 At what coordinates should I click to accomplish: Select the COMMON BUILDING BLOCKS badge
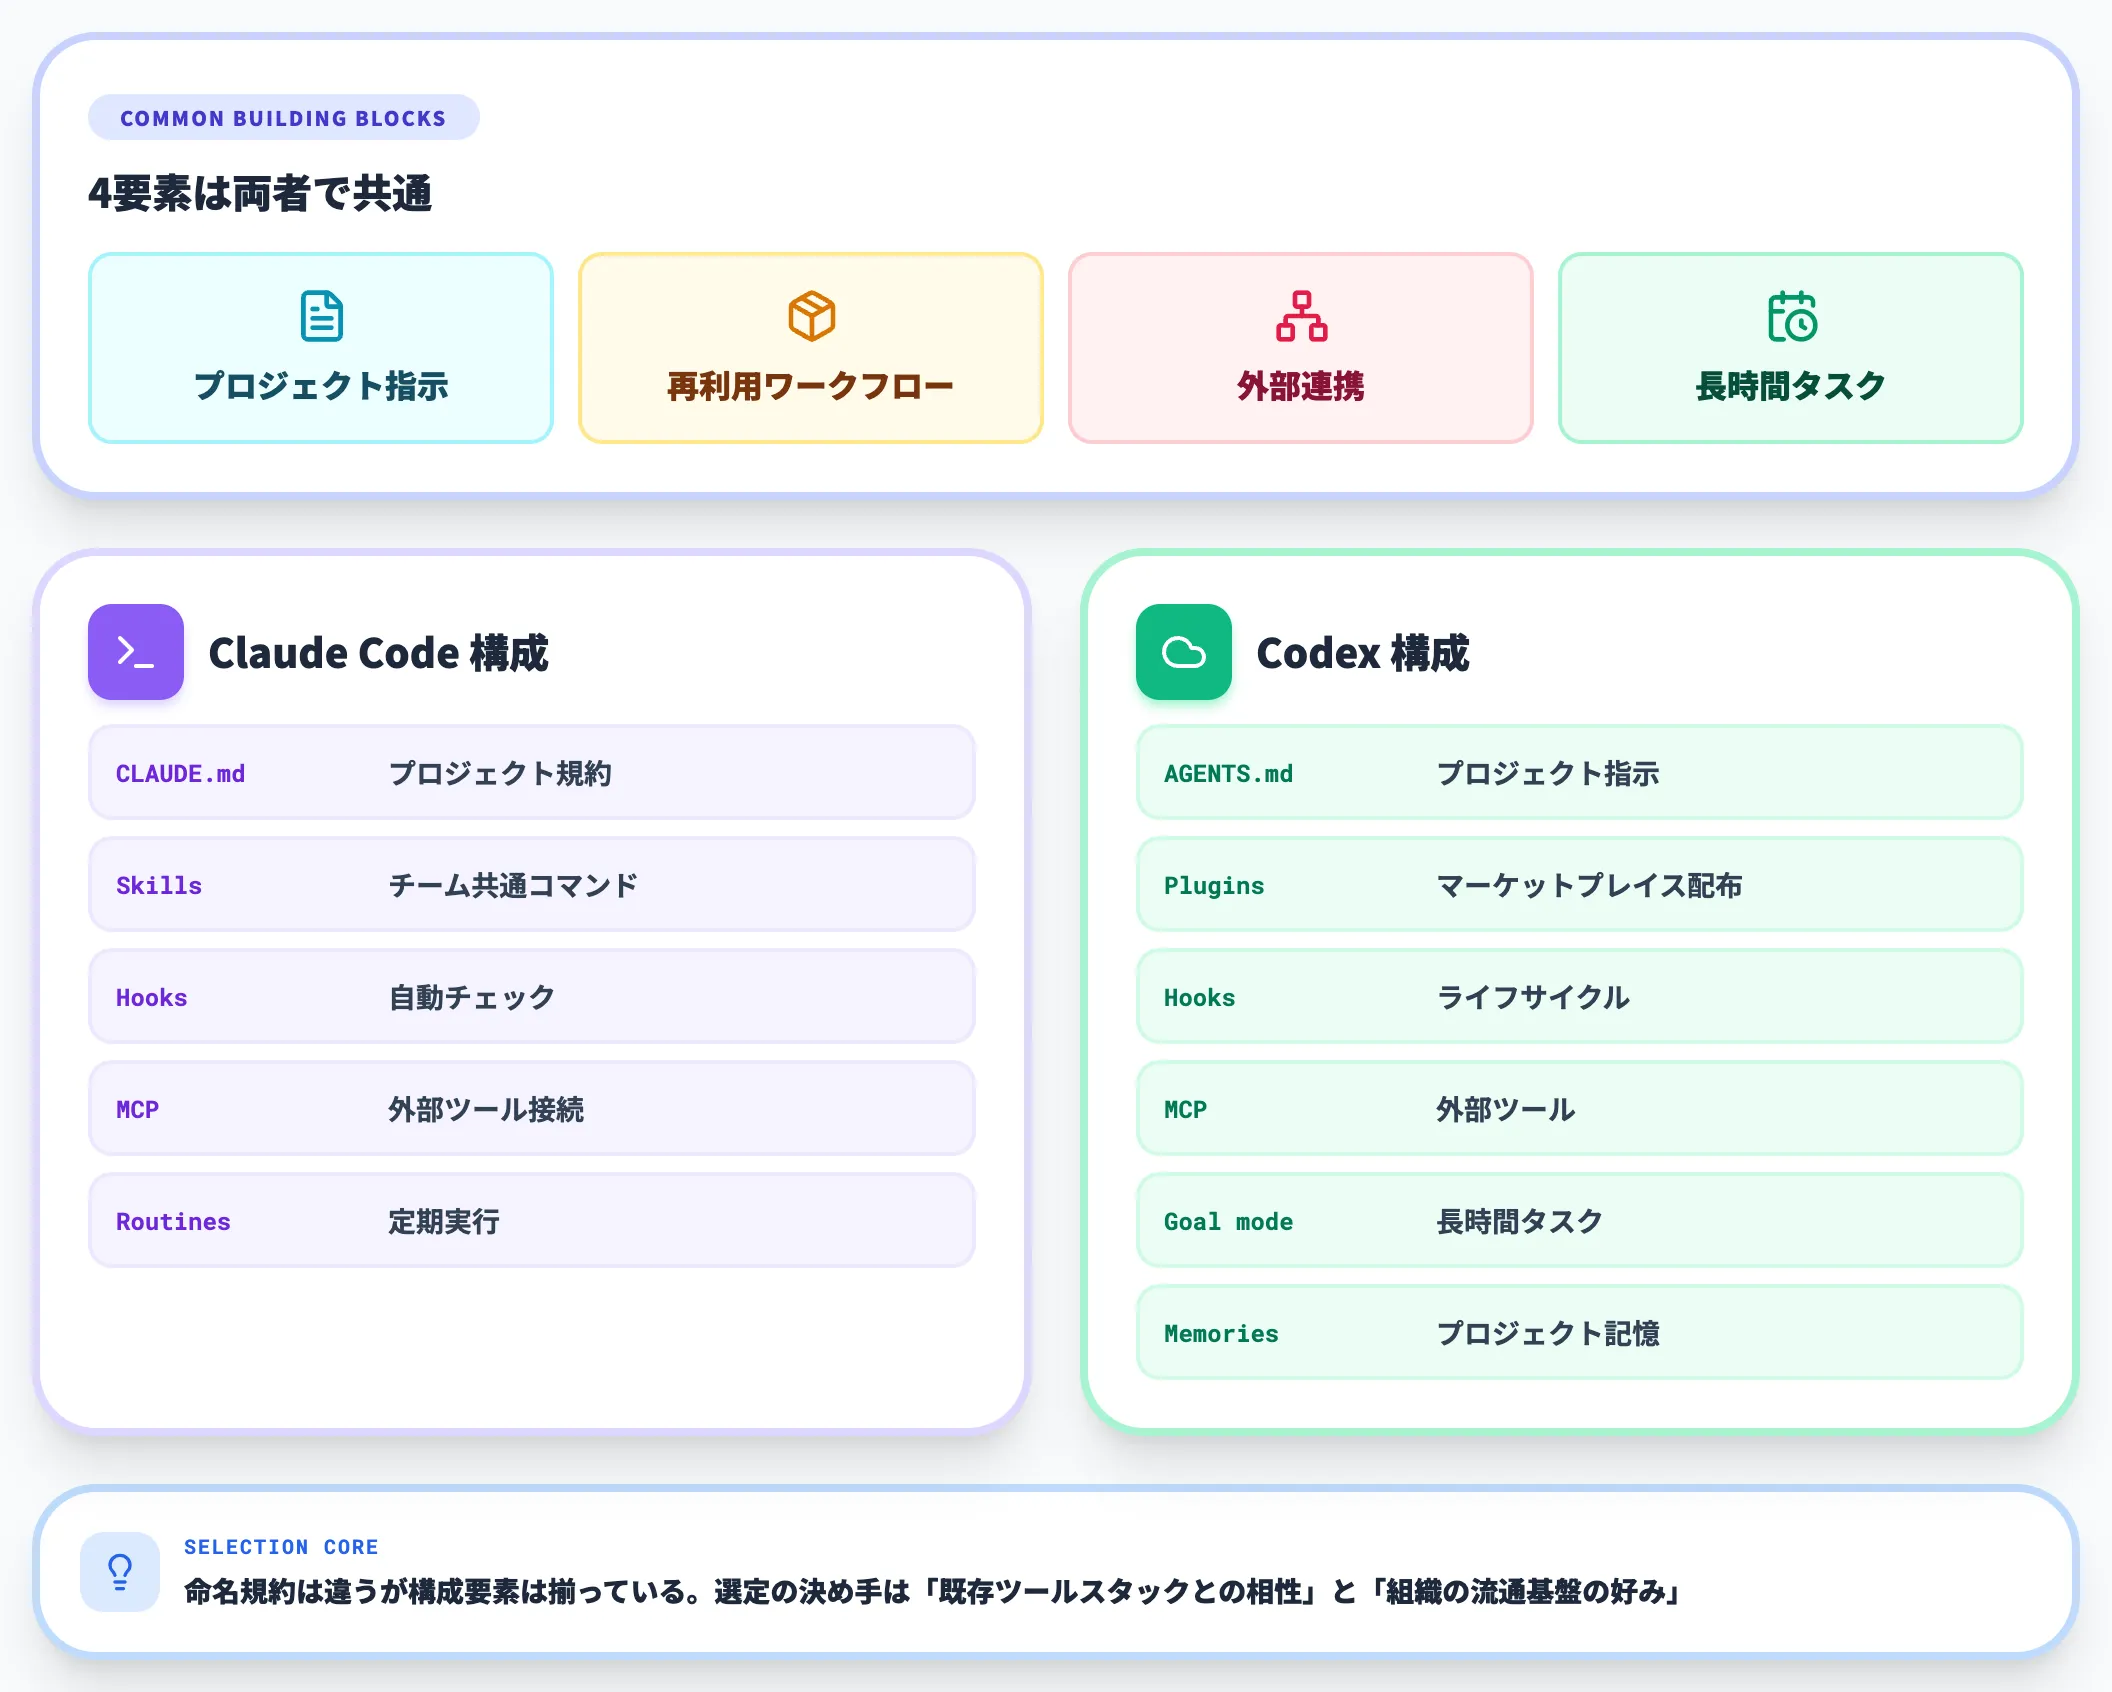(x=284, y=118)
